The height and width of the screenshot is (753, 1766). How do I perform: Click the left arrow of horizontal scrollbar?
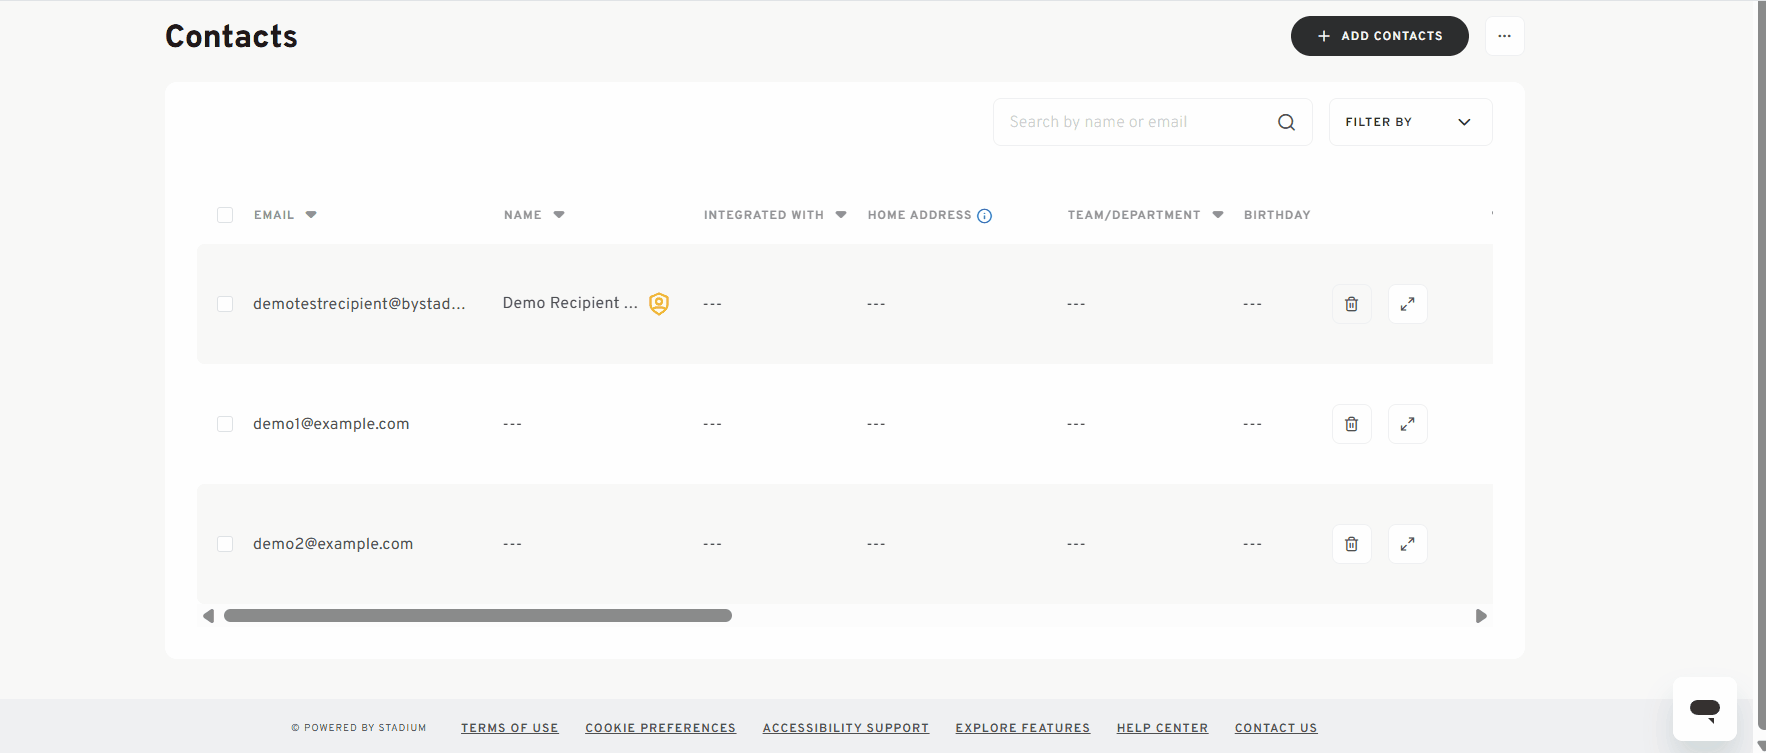(208, 616)
